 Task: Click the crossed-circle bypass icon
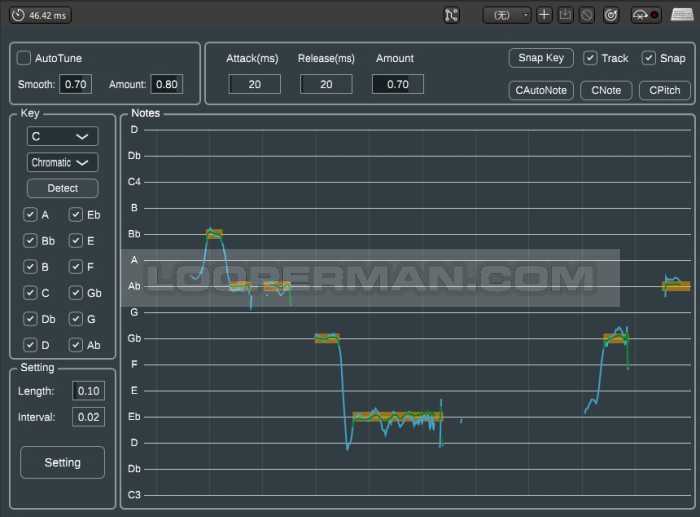point(586,15)
